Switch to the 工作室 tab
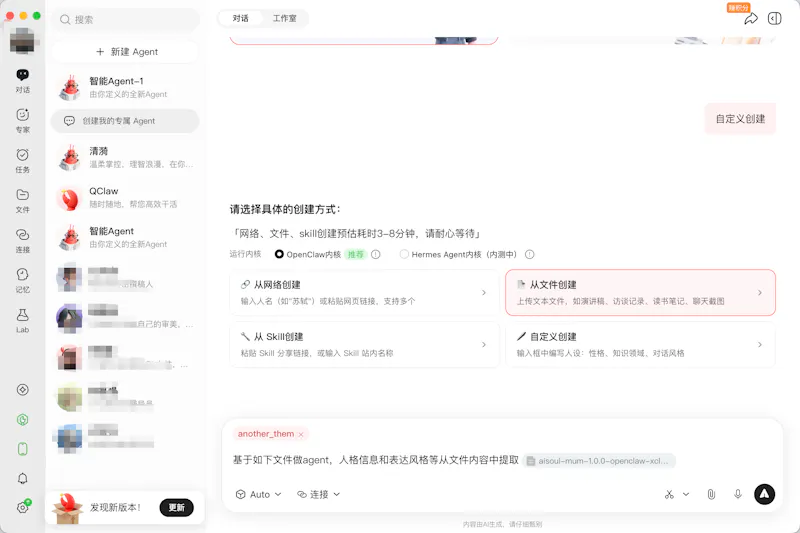 (284, 18)
